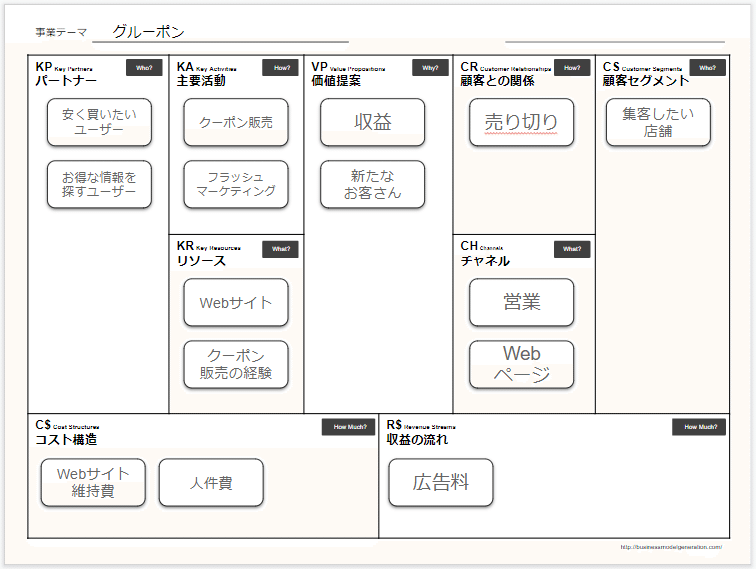Select the お得な情報を探すユーザー card

(99, 184)
